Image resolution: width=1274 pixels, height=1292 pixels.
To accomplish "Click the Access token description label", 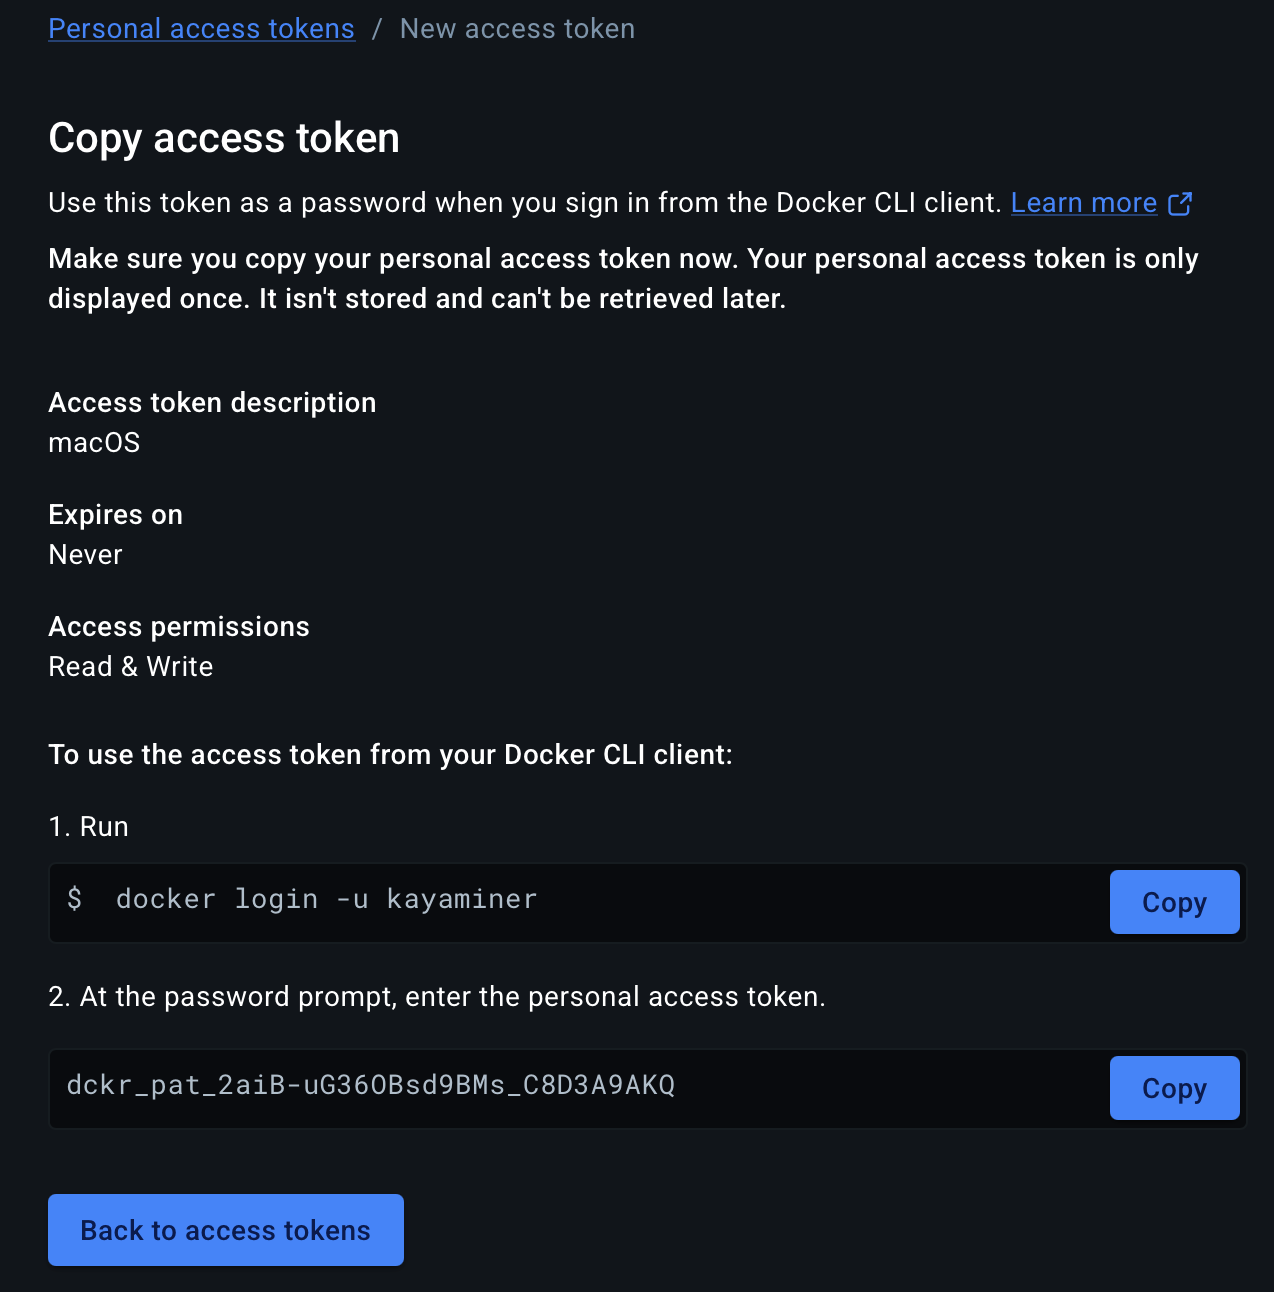I will point(212,403).
